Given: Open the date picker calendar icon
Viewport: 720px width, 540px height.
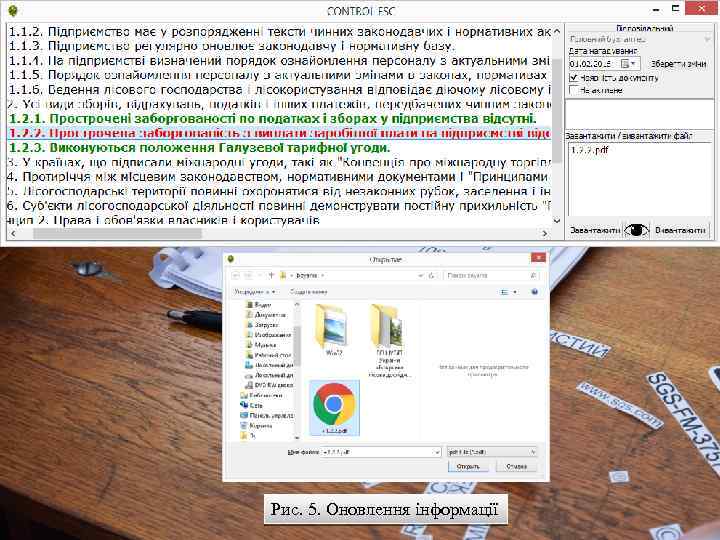Looking at the screenshot, I should click(x=625, y=63).
